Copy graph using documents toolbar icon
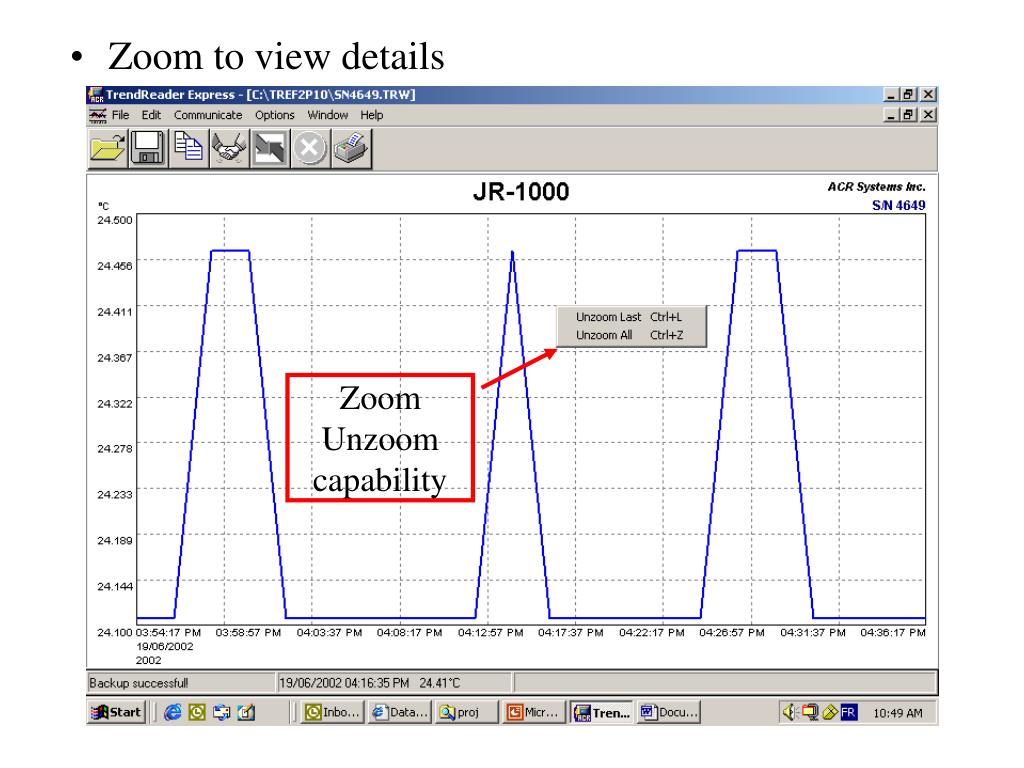Image resolution: width=1024 pixels, height=768 pixels. tap(189, 148)
